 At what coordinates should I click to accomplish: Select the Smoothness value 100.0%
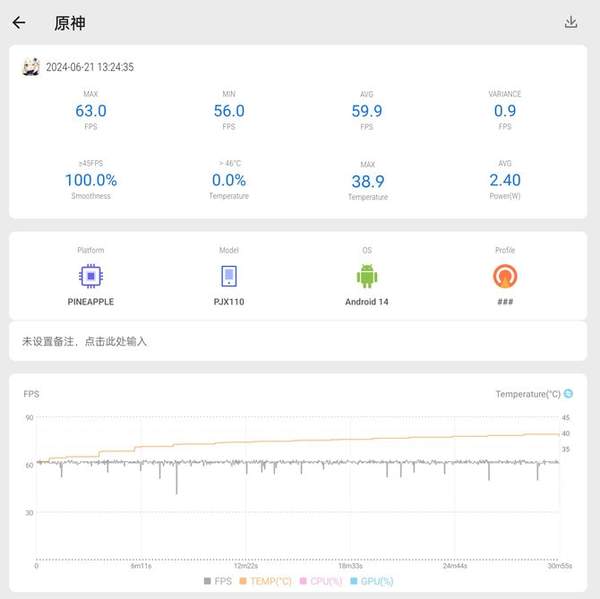pos(91,180)
